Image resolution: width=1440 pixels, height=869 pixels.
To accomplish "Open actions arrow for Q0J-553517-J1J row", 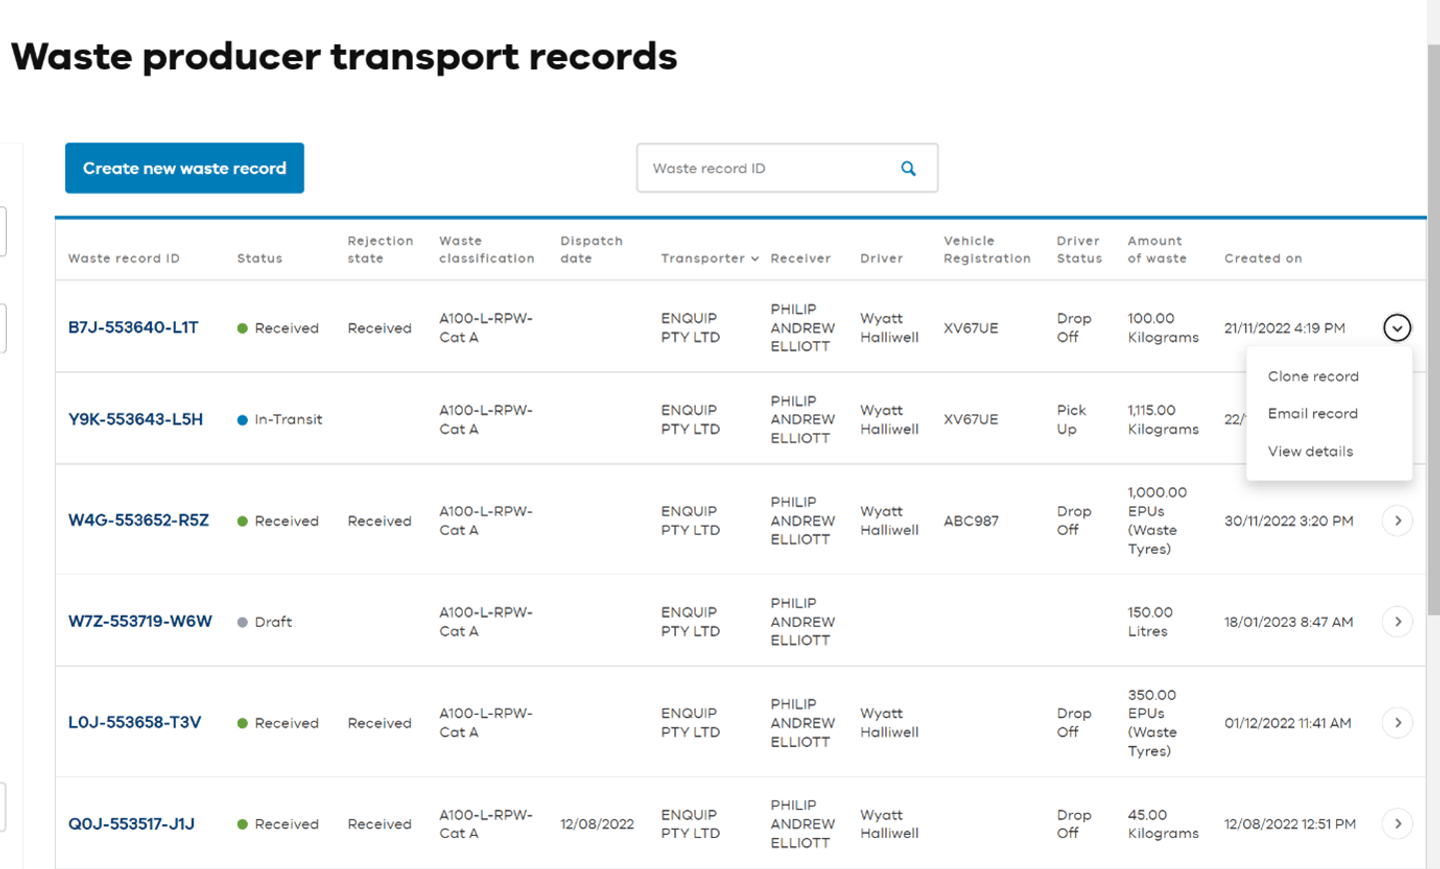I will click(x=1397, y=824).
